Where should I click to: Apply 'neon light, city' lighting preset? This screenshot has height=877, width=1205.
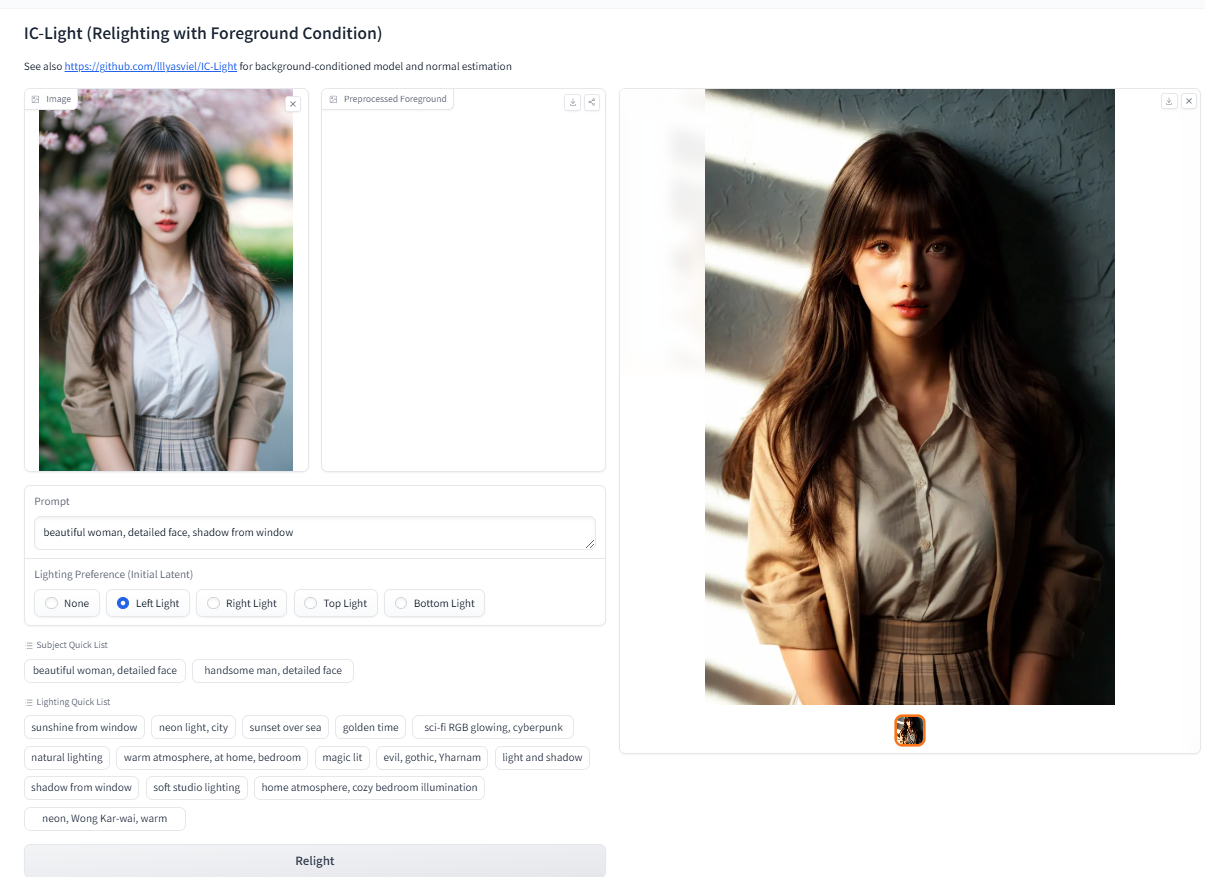pos(194,727)
